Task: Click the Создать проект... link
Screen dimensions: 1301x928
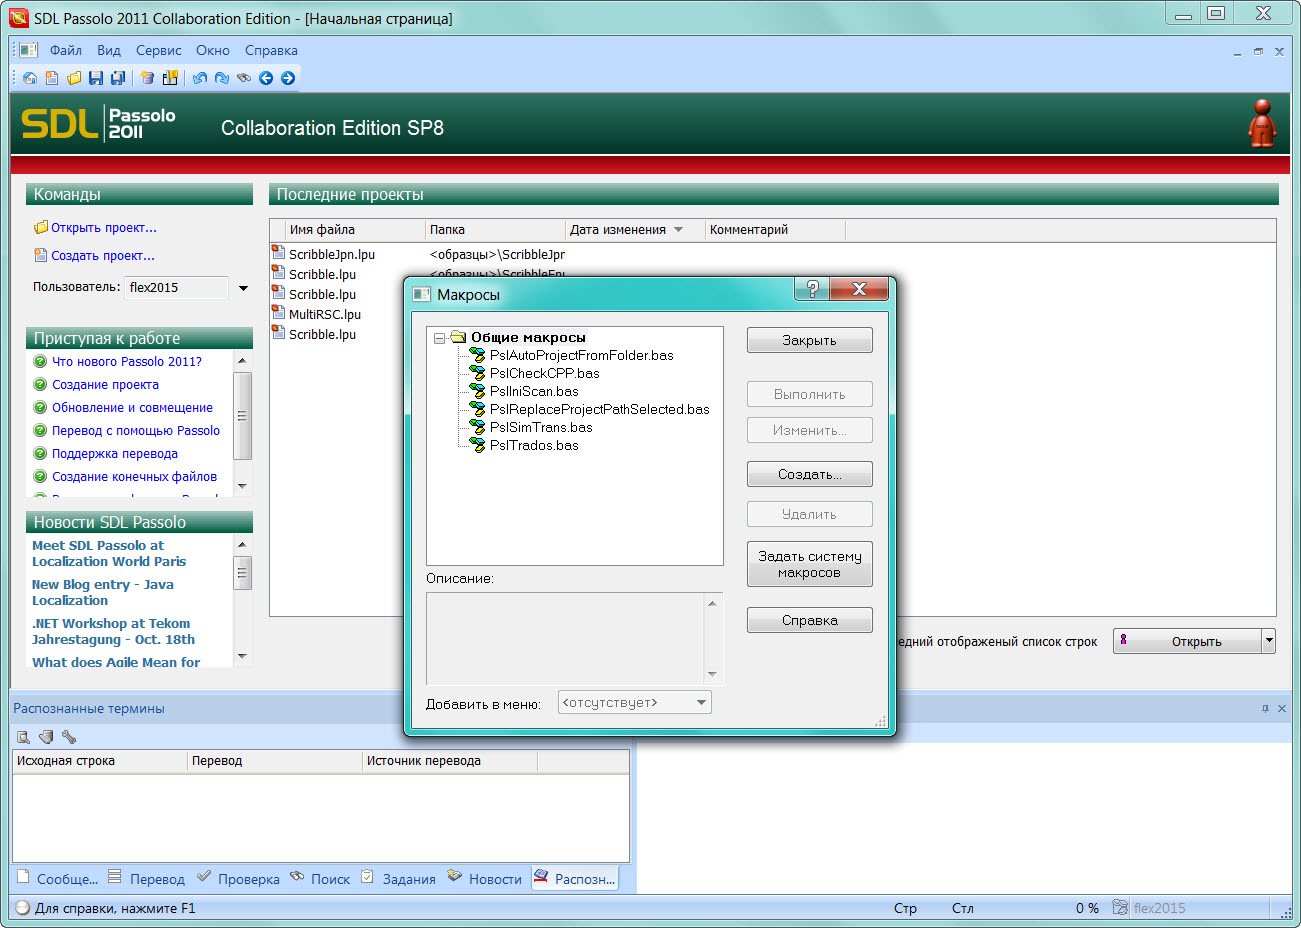Action: pyautogui.click(x=102, y=255)
